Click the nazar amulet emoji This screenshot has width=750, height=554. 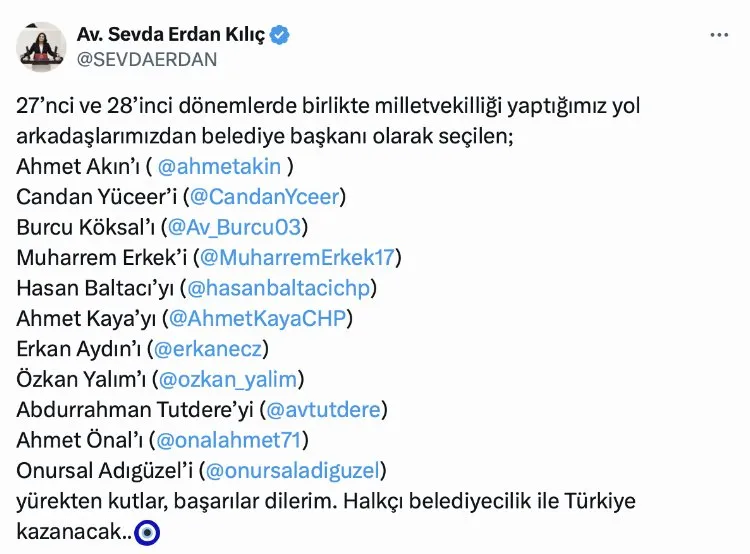pos(147,531)
